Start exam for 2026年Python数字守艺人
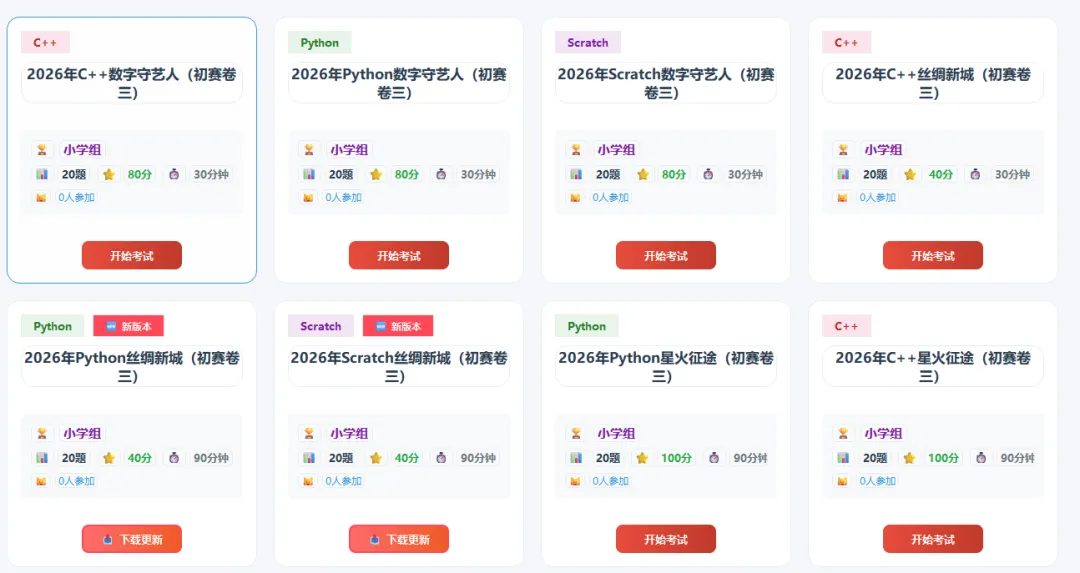Screen dimensions: 1080x573 pyautogui.click(x=399, y=256)
